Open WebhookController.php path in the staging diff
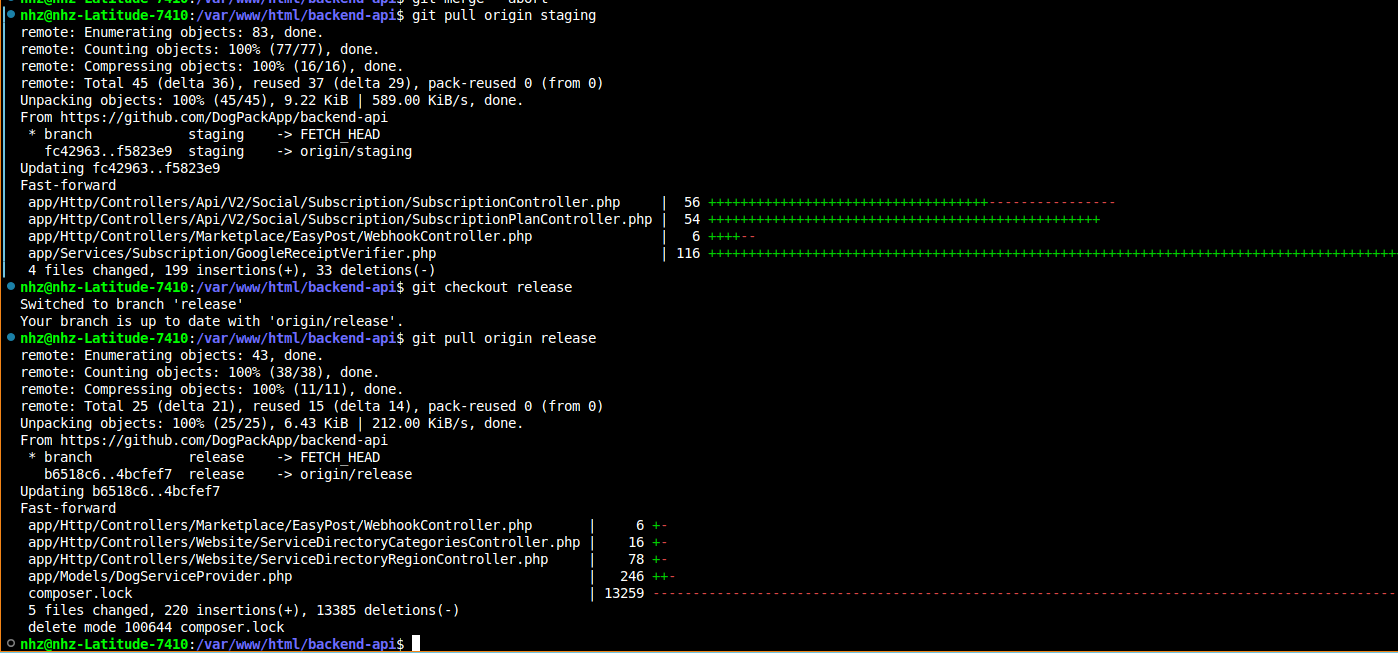1398x653 pixels. (x=279, y=236)
